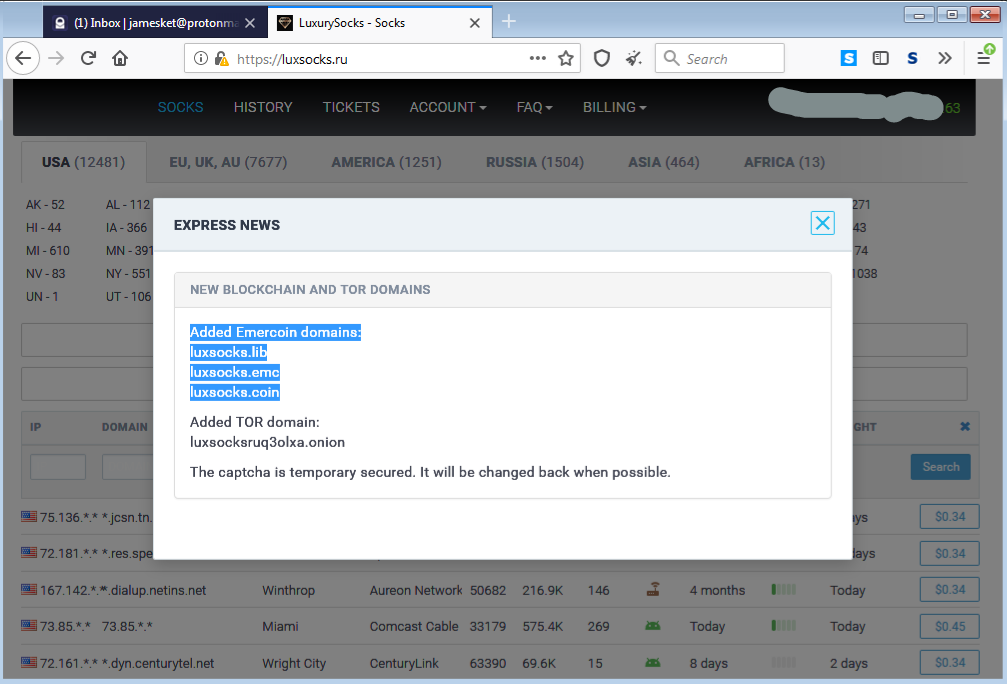This screenshot has height=684, width=1007.
Task: Filter by state UN - 1
Action: pyautogui.click(x=42, y=297)
